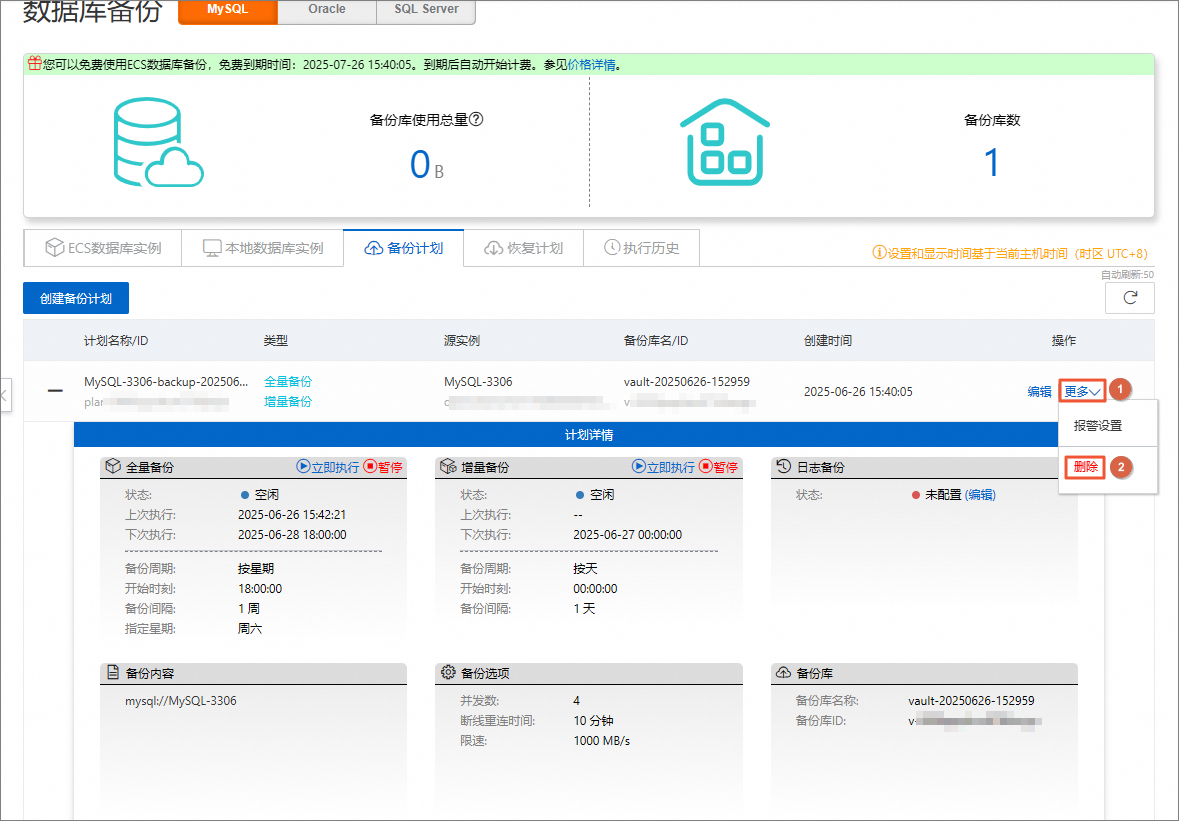Click the 全量备份 type link
Viewport: 1179px width, 821px height.
coord(288,381)
